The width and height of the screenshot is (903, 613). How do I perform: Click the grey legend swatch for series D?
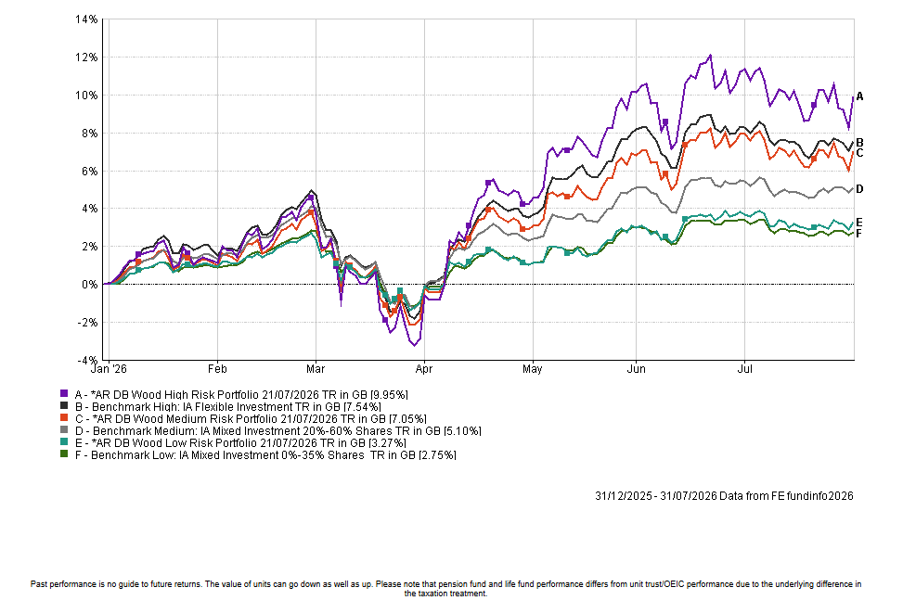64,430
